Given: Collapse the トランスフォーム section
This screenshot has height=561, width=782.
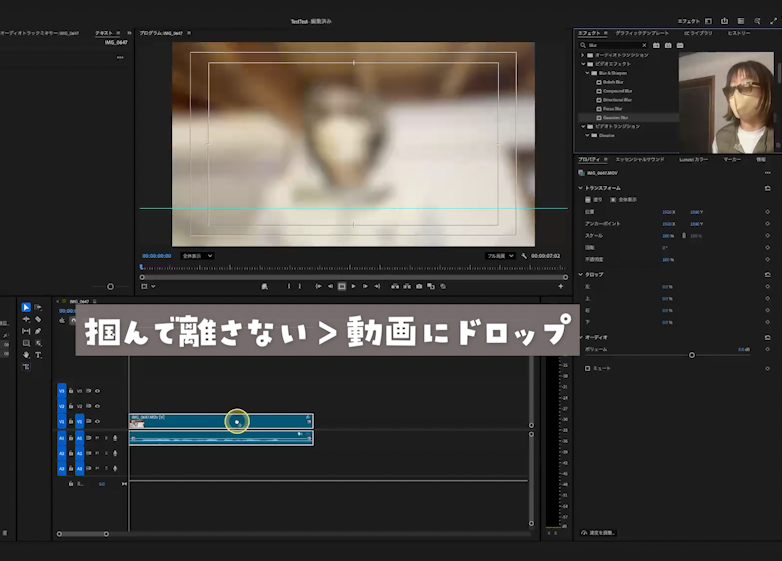Looking at the screenshot, I should click(580, 188).
